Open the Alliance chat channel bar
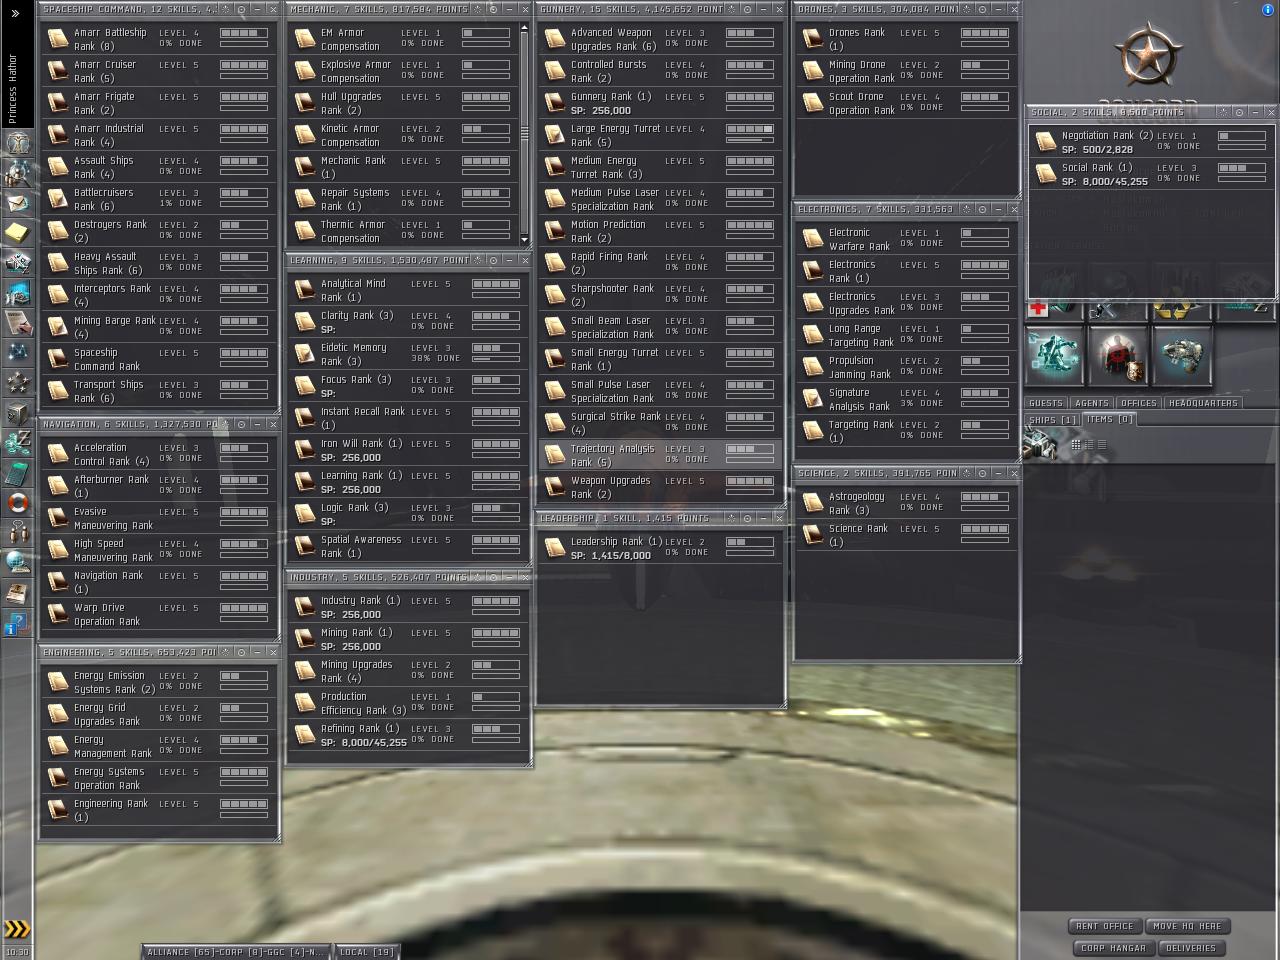This screenshot has height=960, width=1280. (x=236, y=952)
